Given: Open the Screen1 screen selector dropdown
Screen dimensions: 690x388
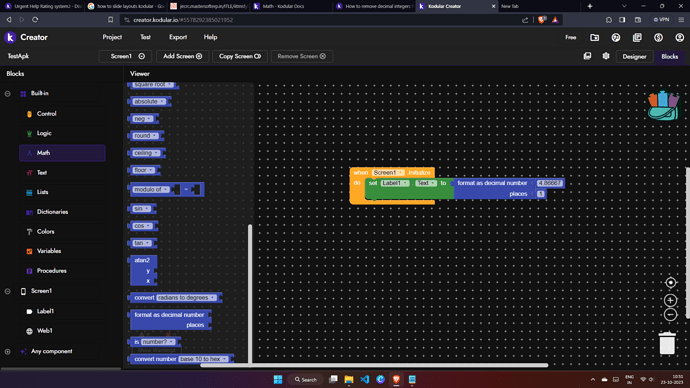Looking at the screenshot, I should (125, 56).
